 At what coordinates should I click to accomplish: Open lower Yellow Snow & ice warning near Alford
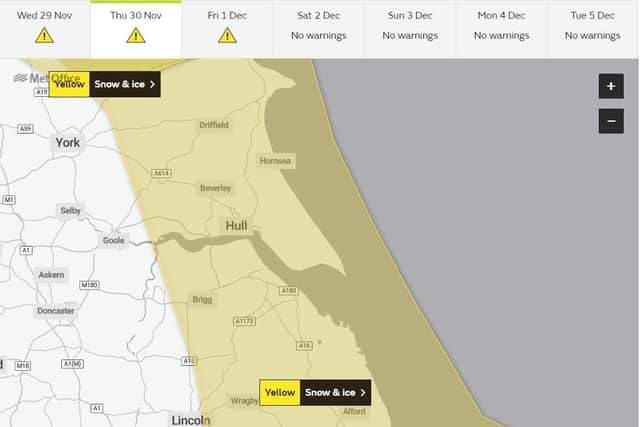(315, 392)
